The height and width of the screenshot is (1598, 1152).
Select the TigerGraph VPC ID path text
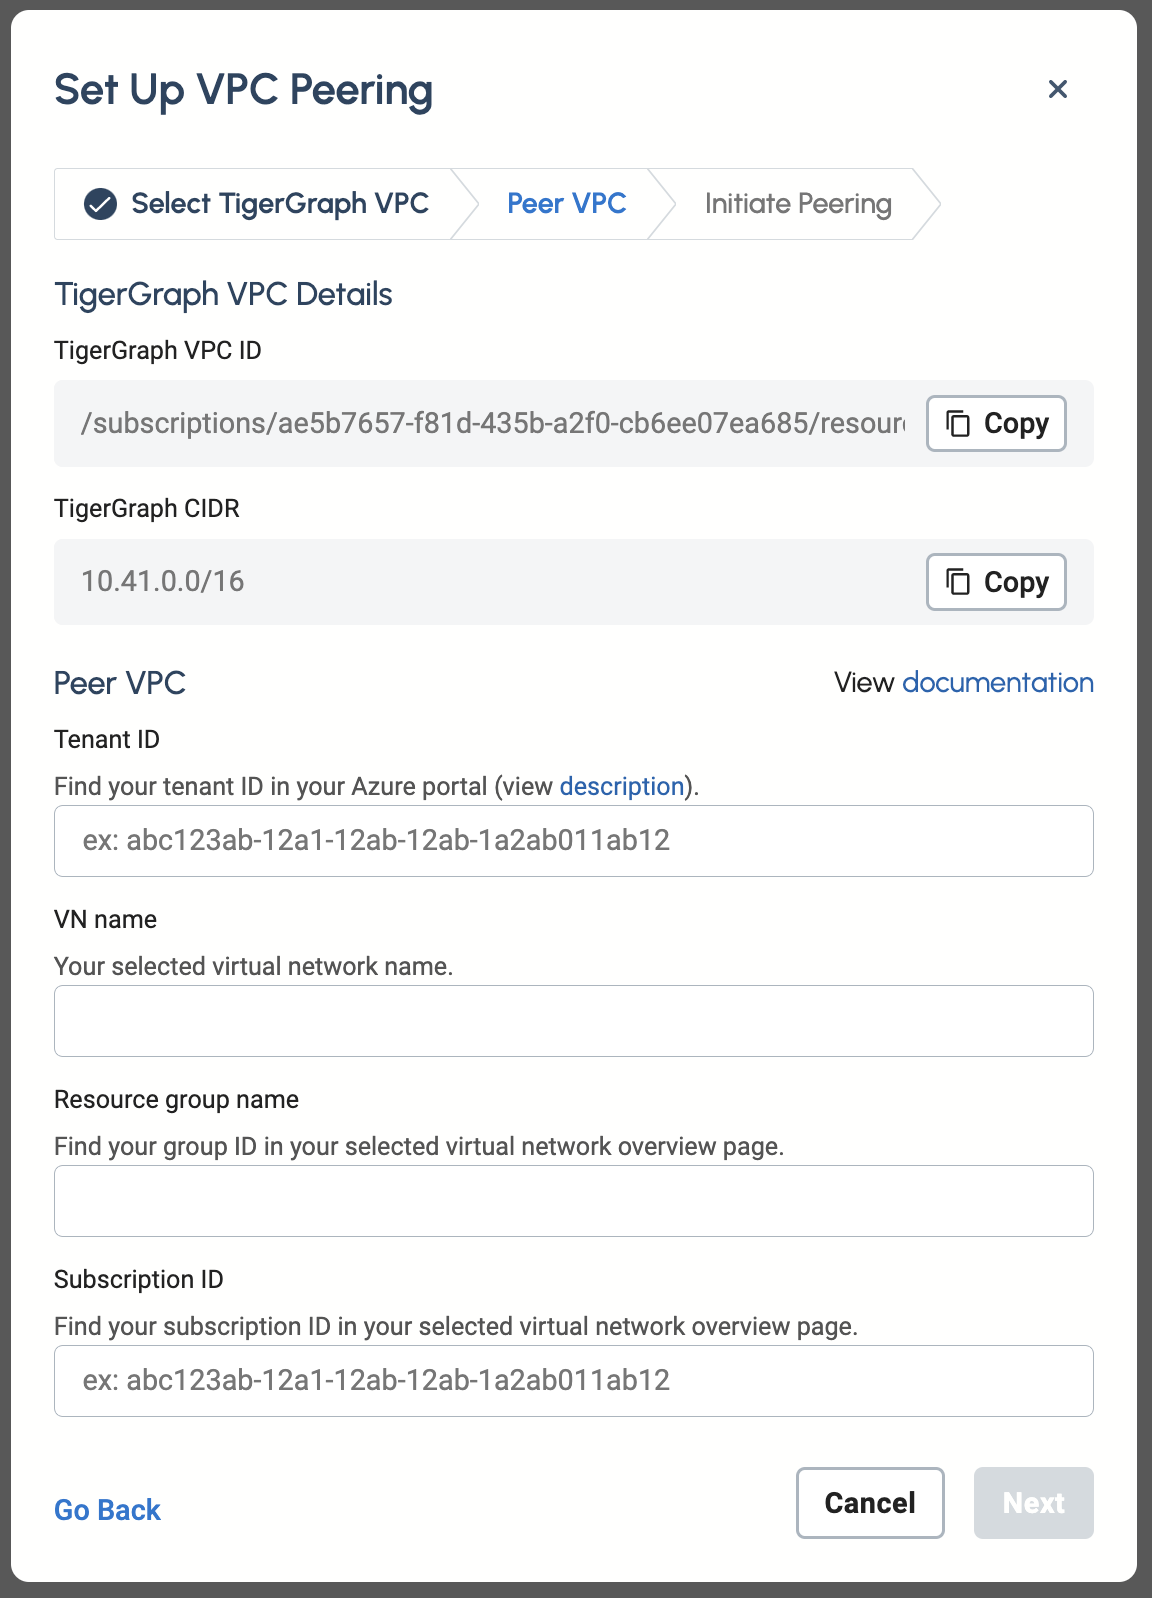point(492,424)
